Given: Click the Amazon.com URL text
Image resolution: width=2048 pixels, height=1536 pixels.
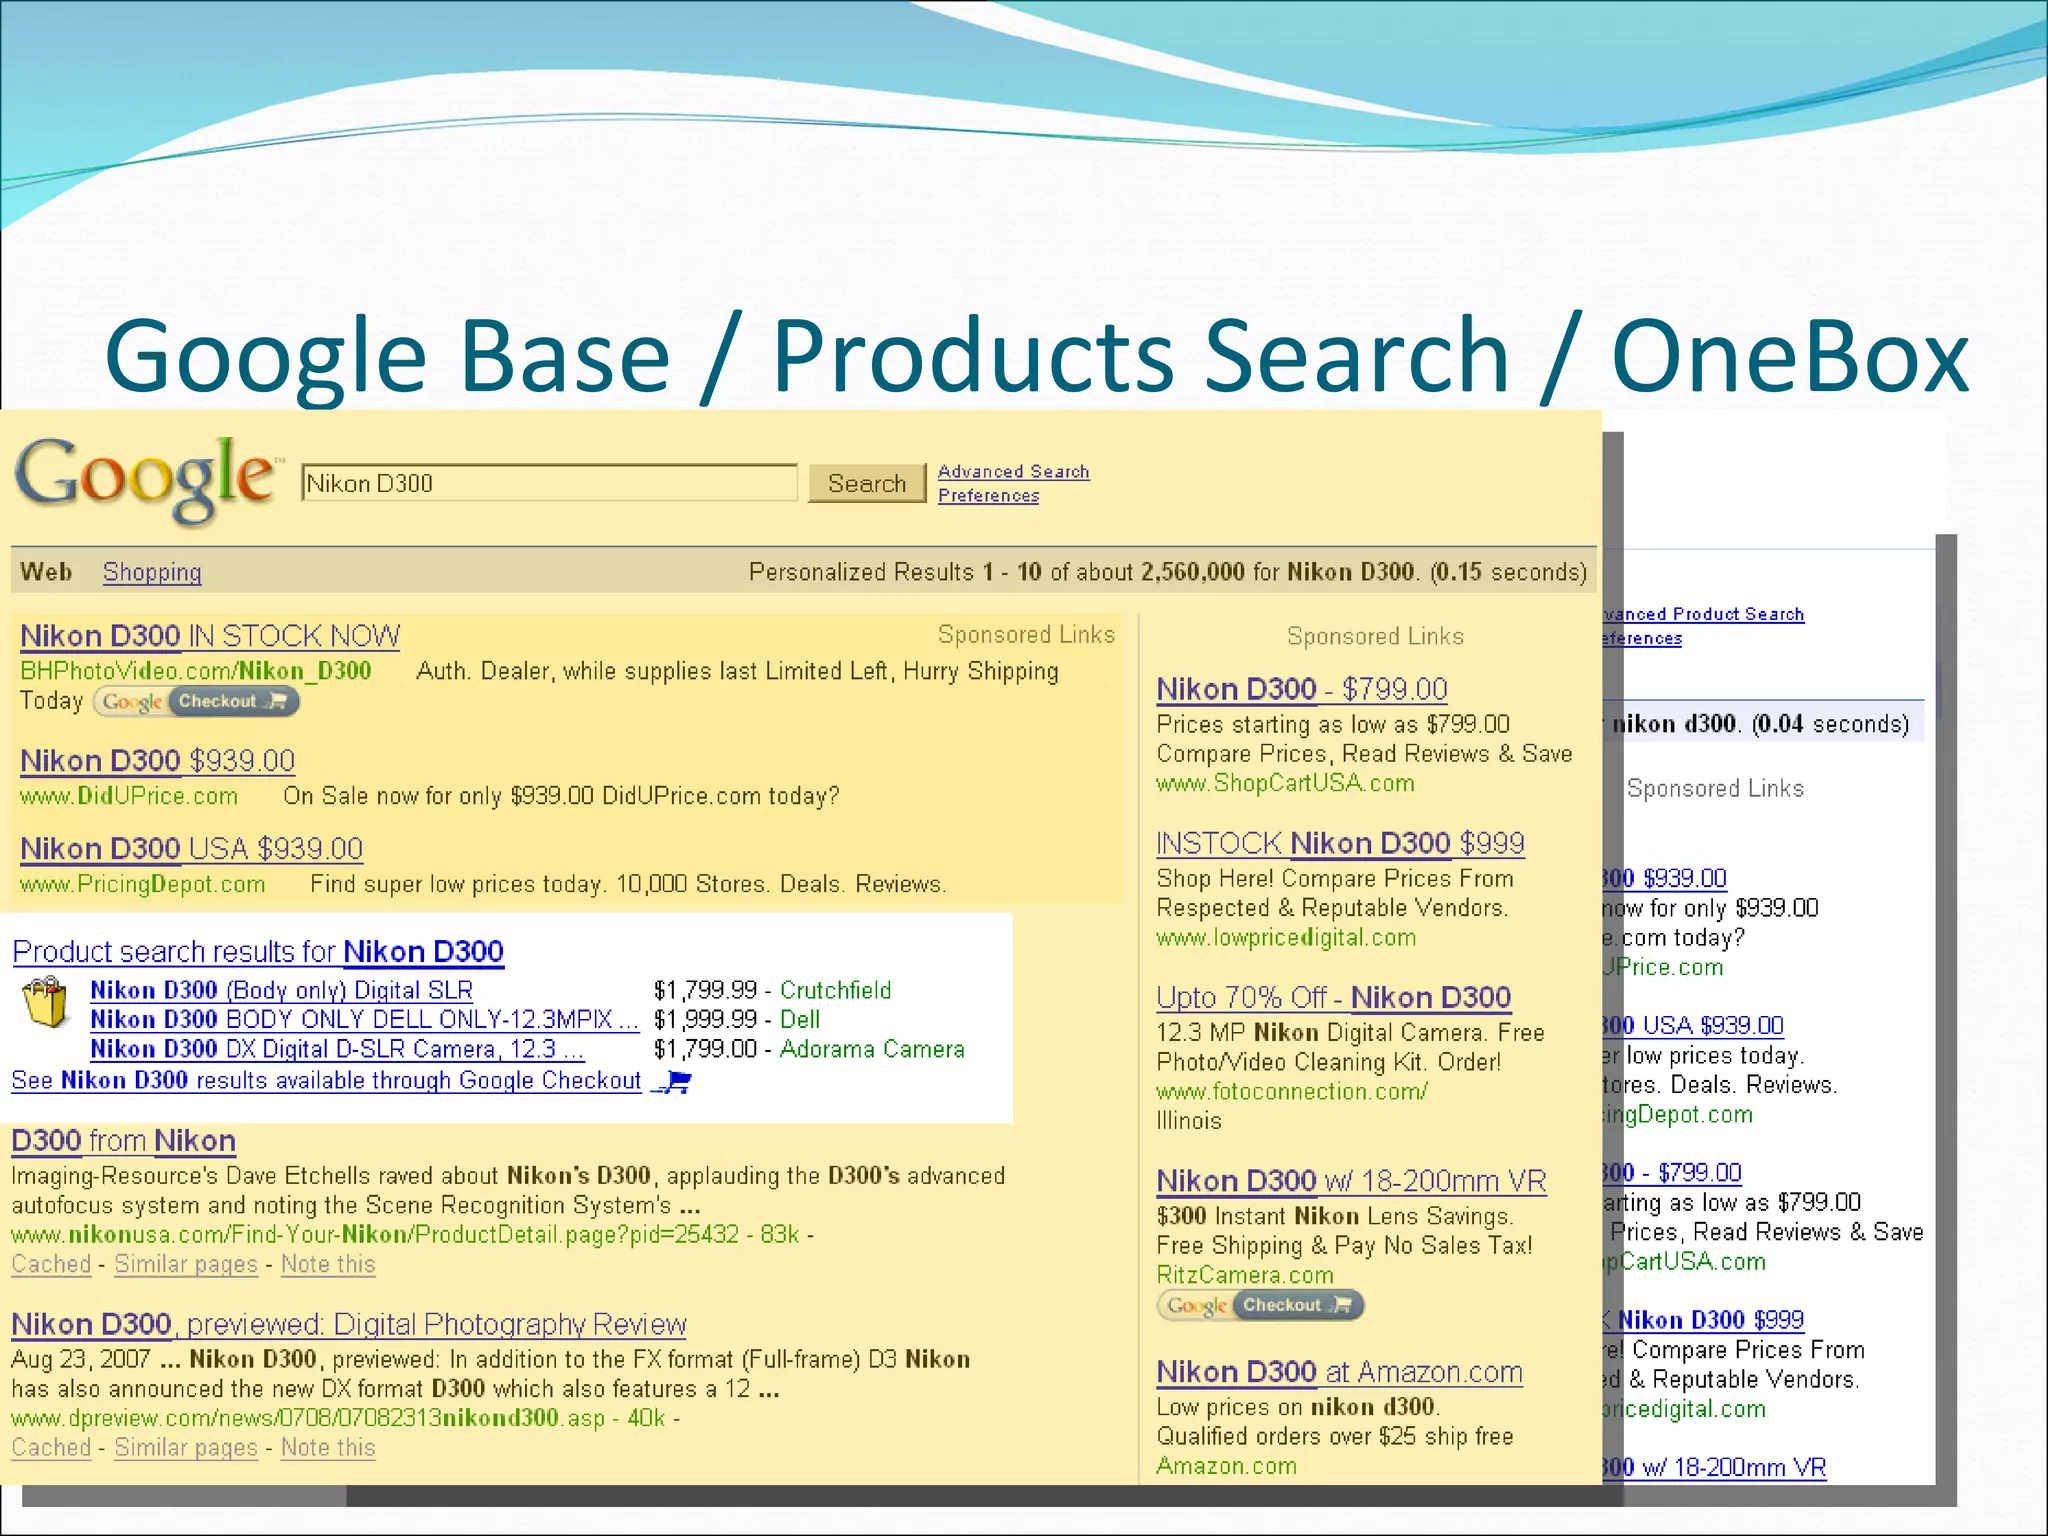Looking at the screenshot, I should [1227, 1466].
